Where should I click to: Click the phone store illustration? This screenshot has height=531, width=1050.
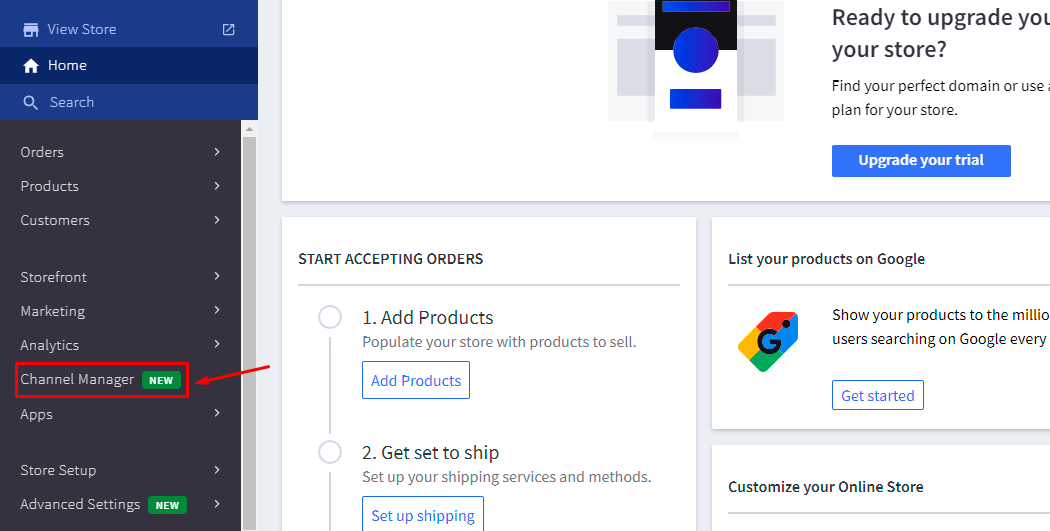[x=696, y=65]
